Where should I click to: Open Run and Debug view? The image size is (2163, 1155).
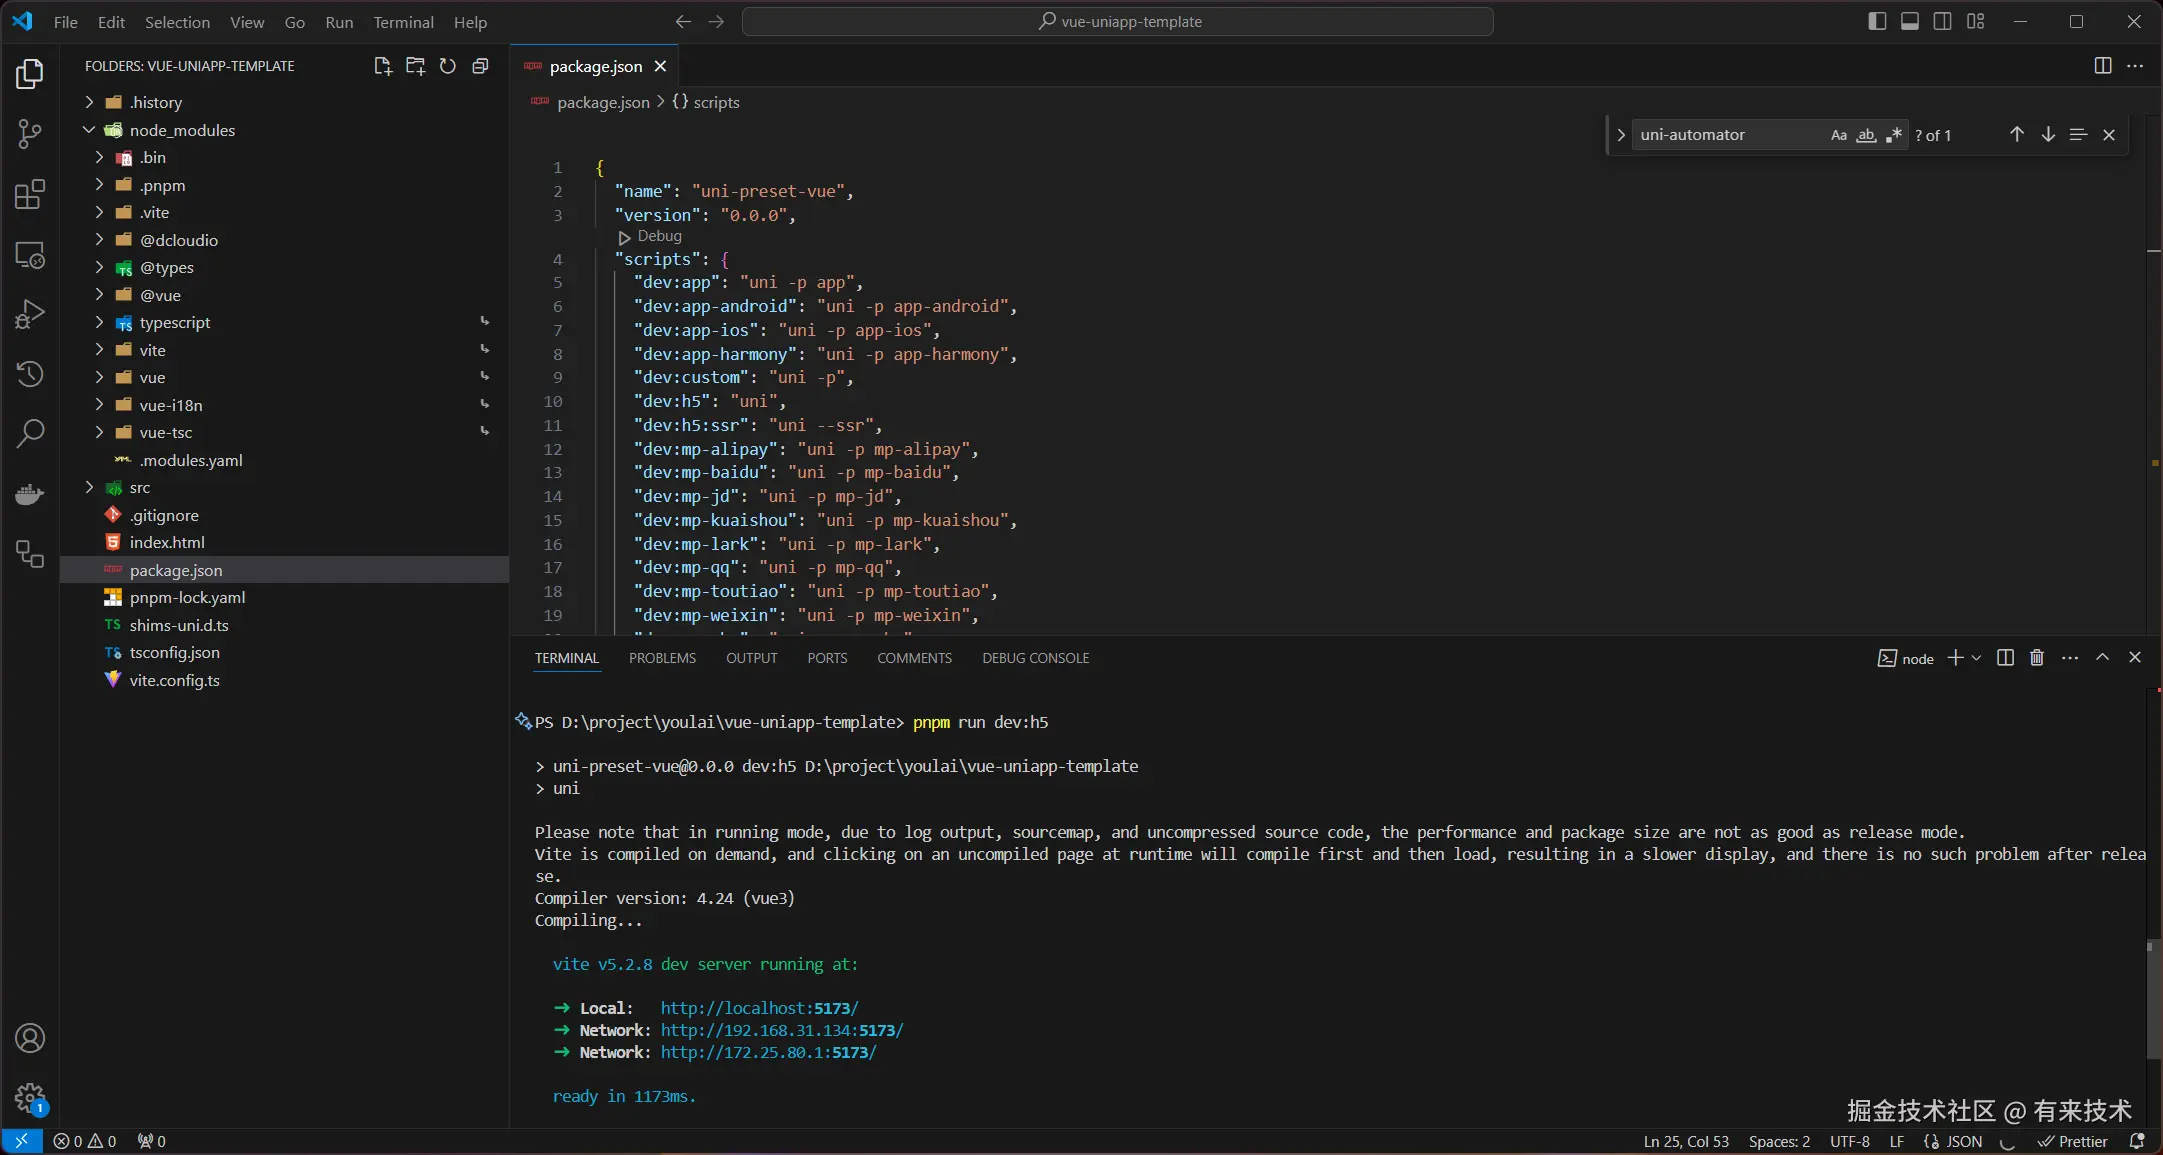pyautogui.click(x=30, y=314)
